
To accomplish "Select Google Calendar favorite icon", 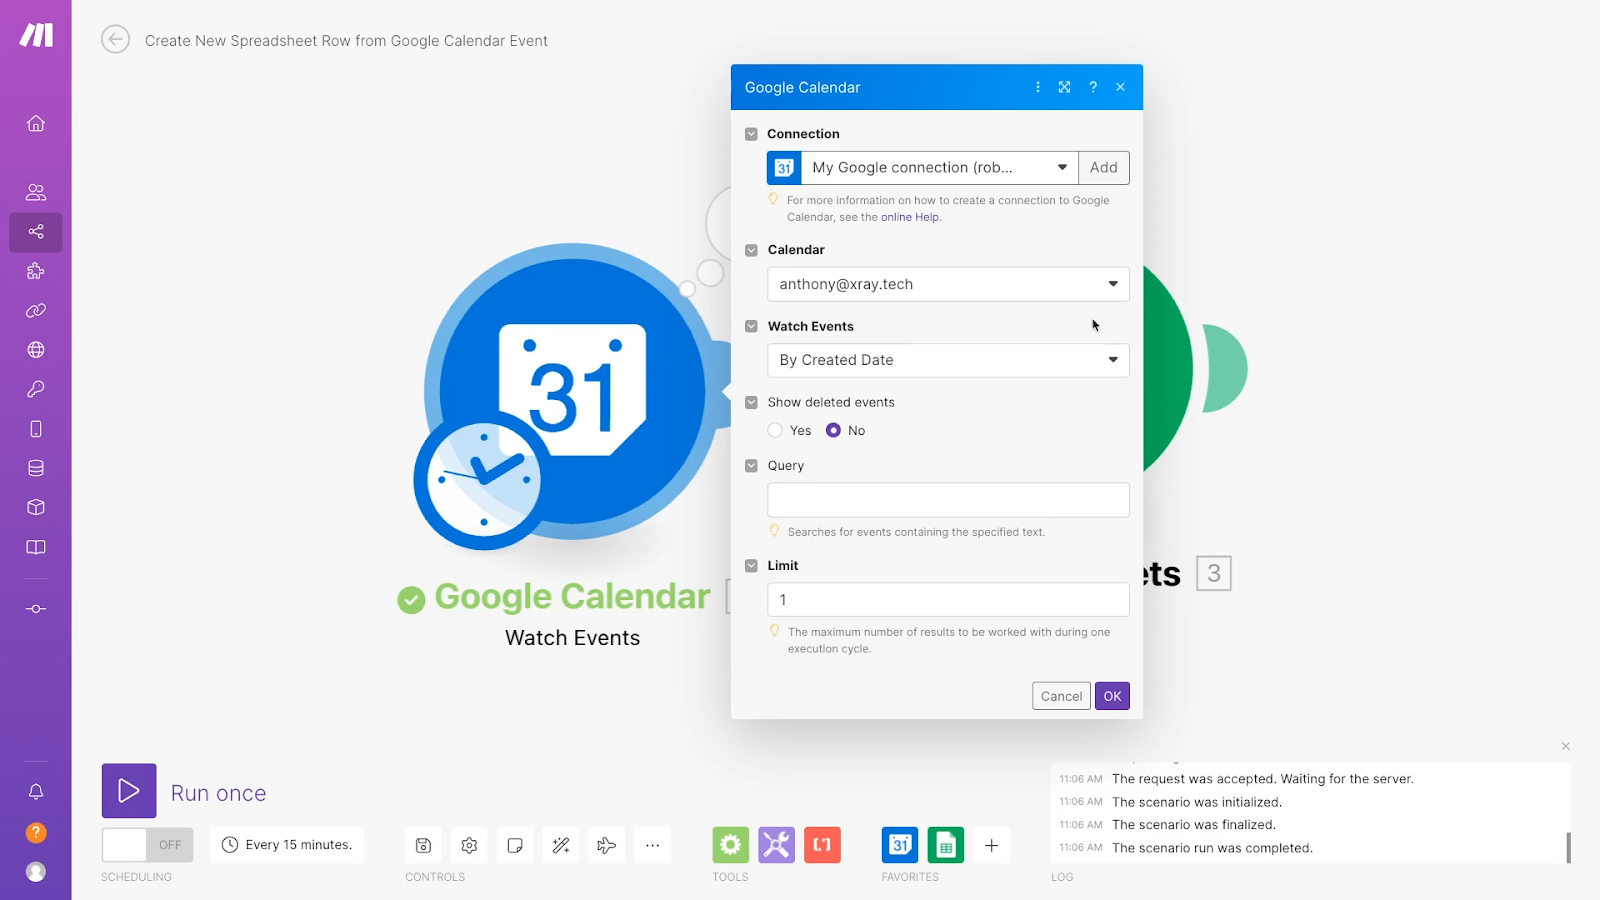I will 900,845.
